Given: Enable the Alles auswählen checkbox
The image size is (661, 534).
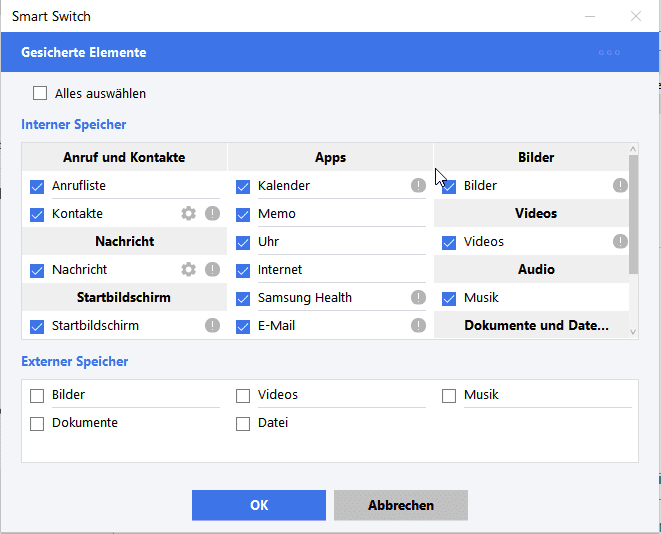Looking at the screenshot, I should click(x=40, y=93).
